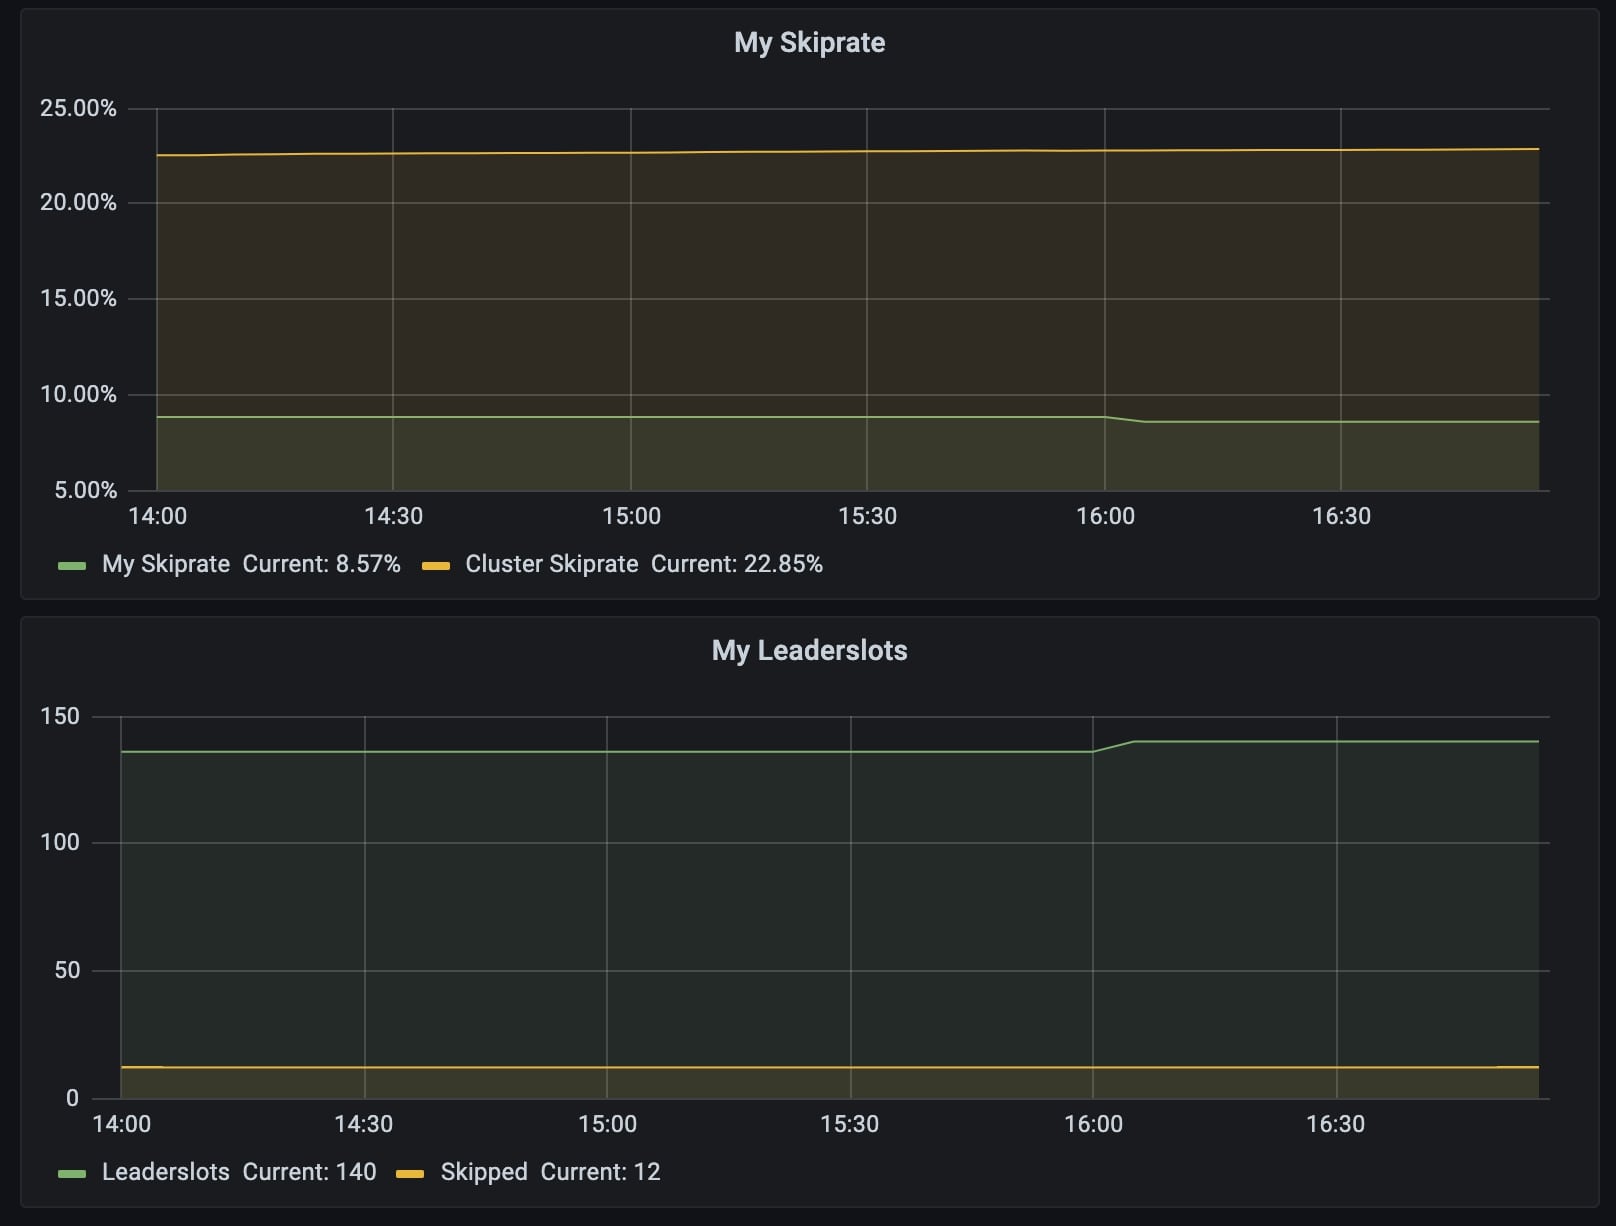
Task: Click the 25.00% y-axis label in Skiprate chart
Action: point(78,108)
